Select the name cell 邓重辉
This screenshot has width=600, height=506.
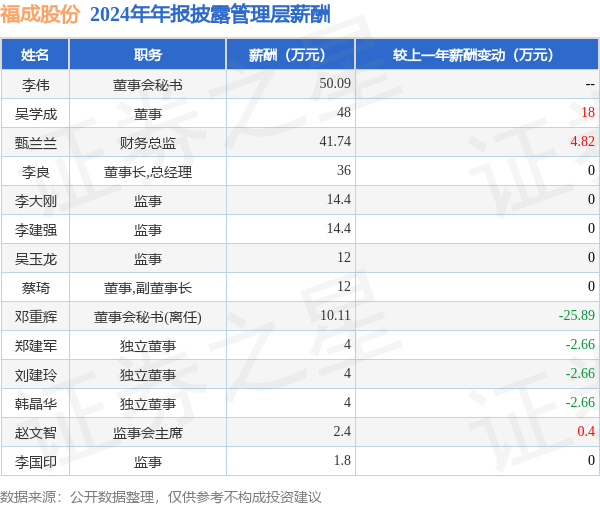[x=36, y=317]
